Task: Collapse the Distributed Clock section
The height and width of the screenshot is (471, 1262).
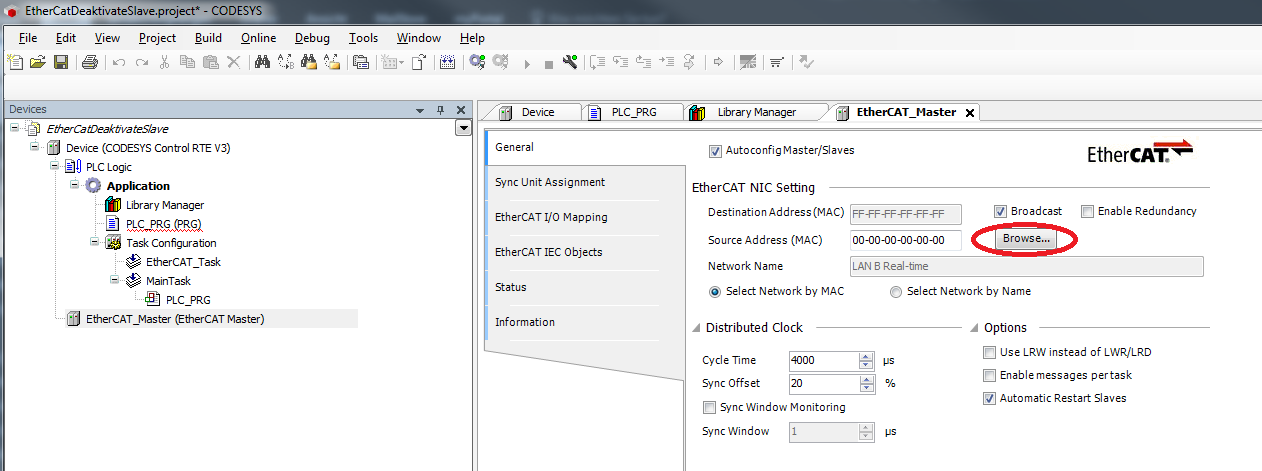Action: point(696,328)
